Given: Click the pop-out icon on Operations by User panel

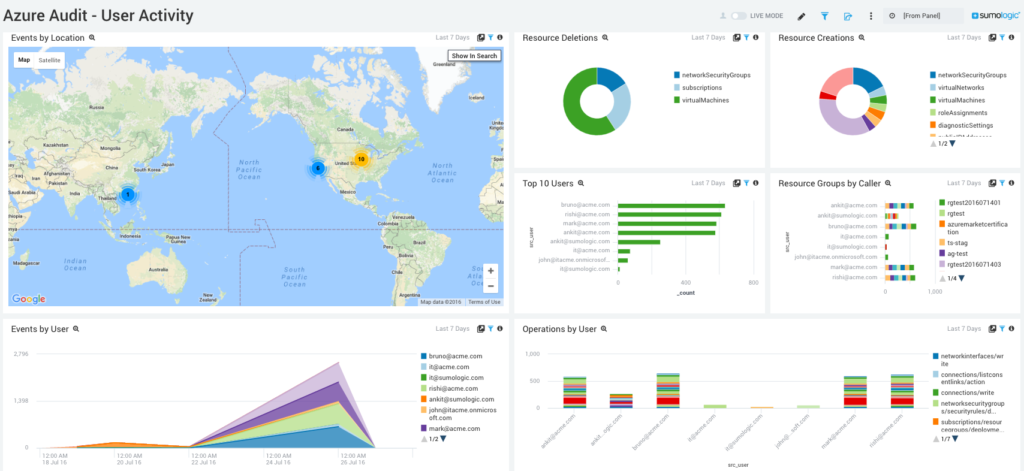Looking at the screenshot, I should click(x=993, y=329).
